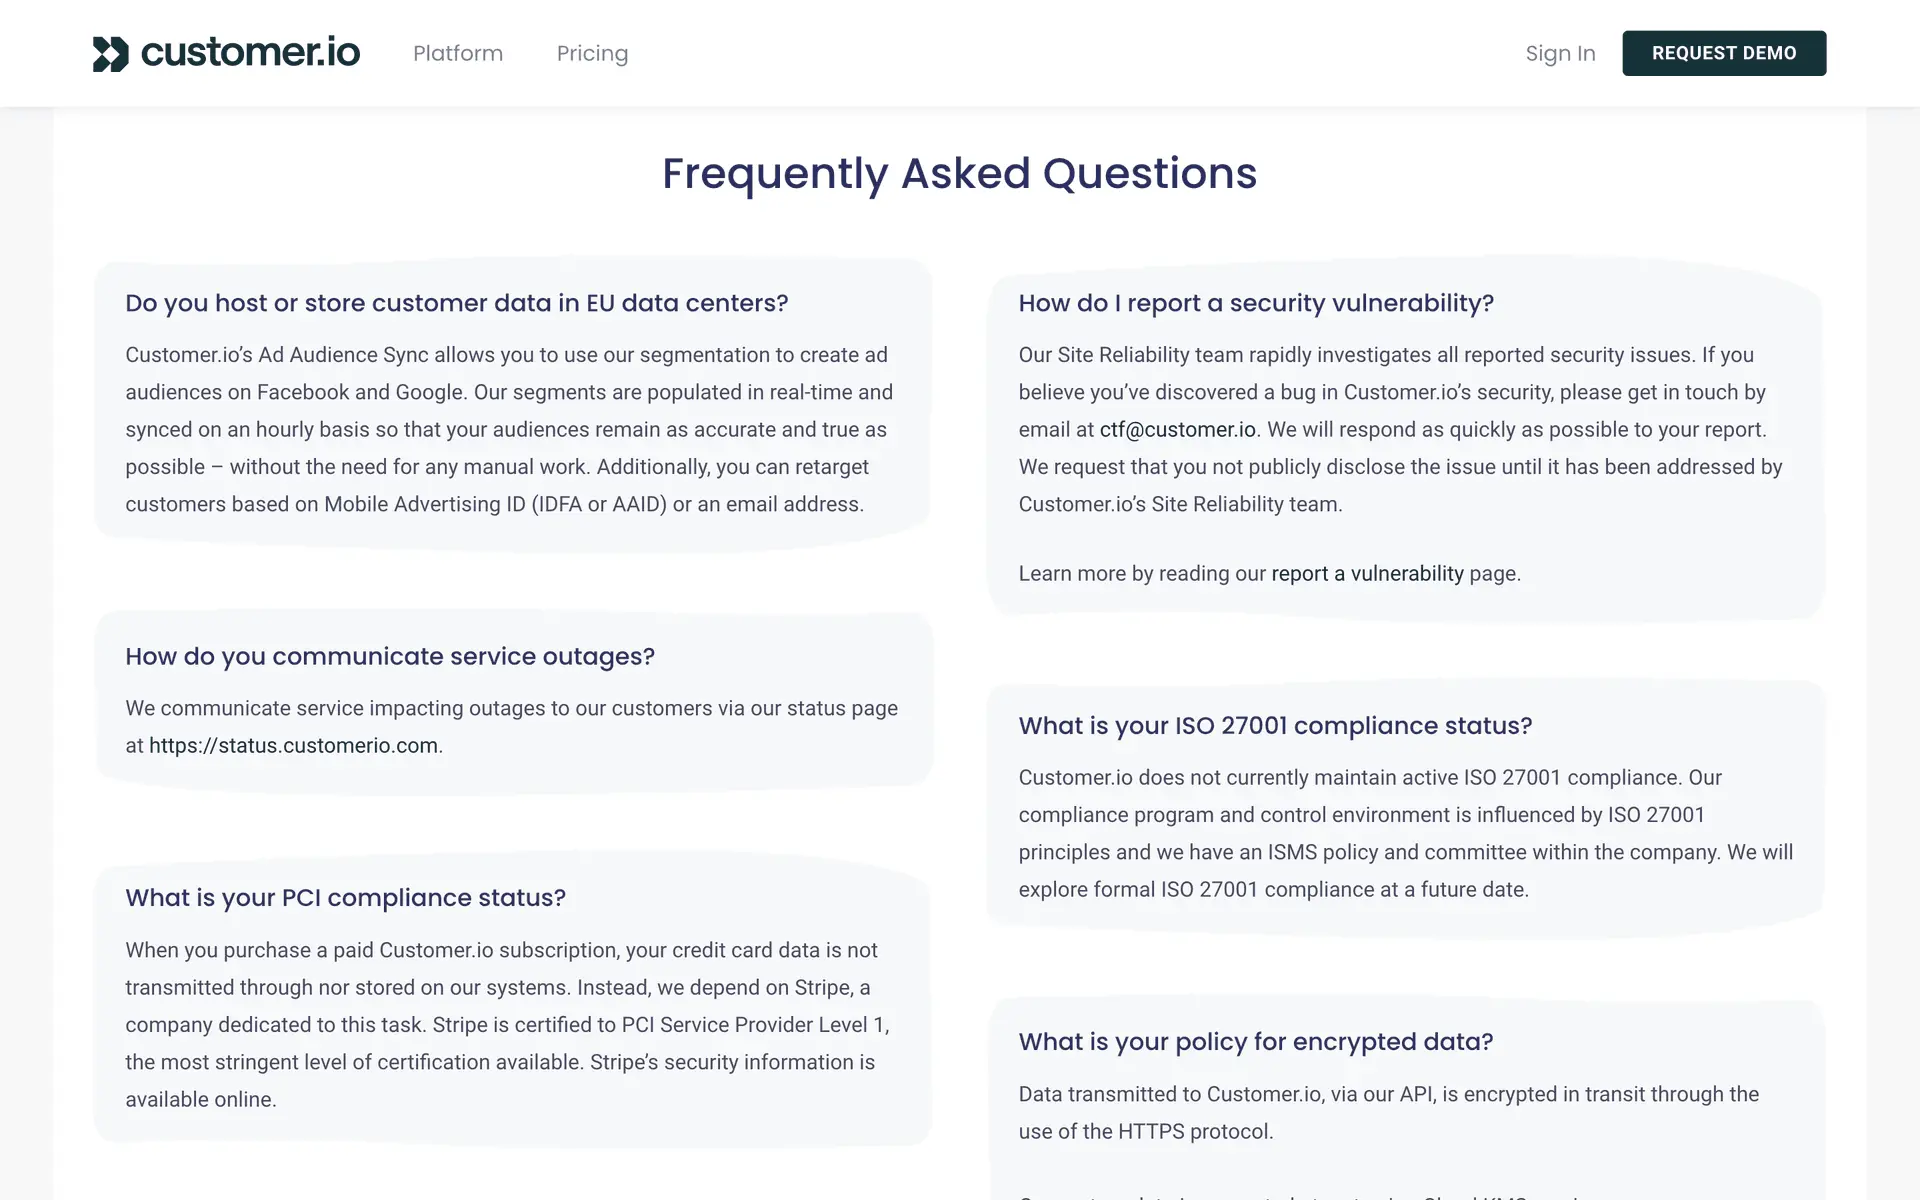Screen dimensions: 1920x1200
Task: Click the encrypted data policy question heading
Action: (x=1255, y=1042)
